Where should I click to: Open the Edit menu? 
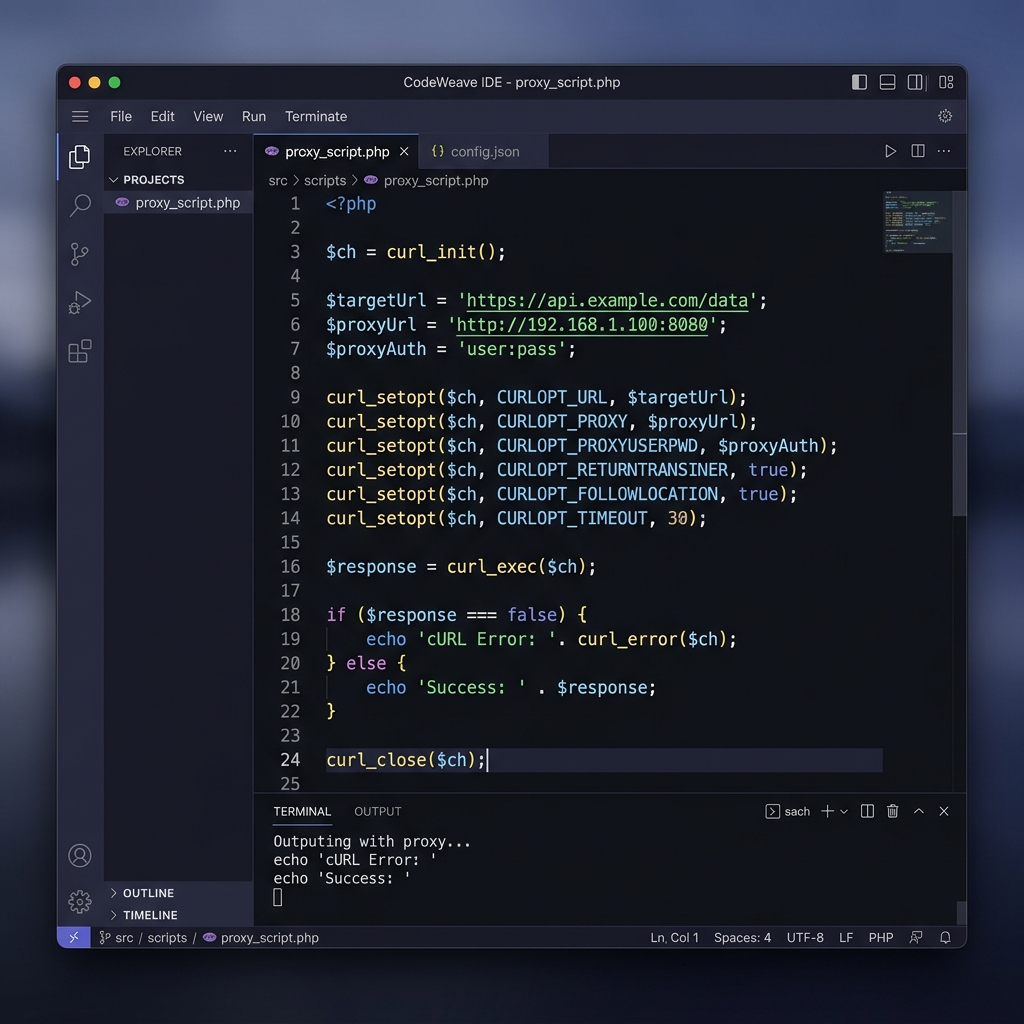162,116
